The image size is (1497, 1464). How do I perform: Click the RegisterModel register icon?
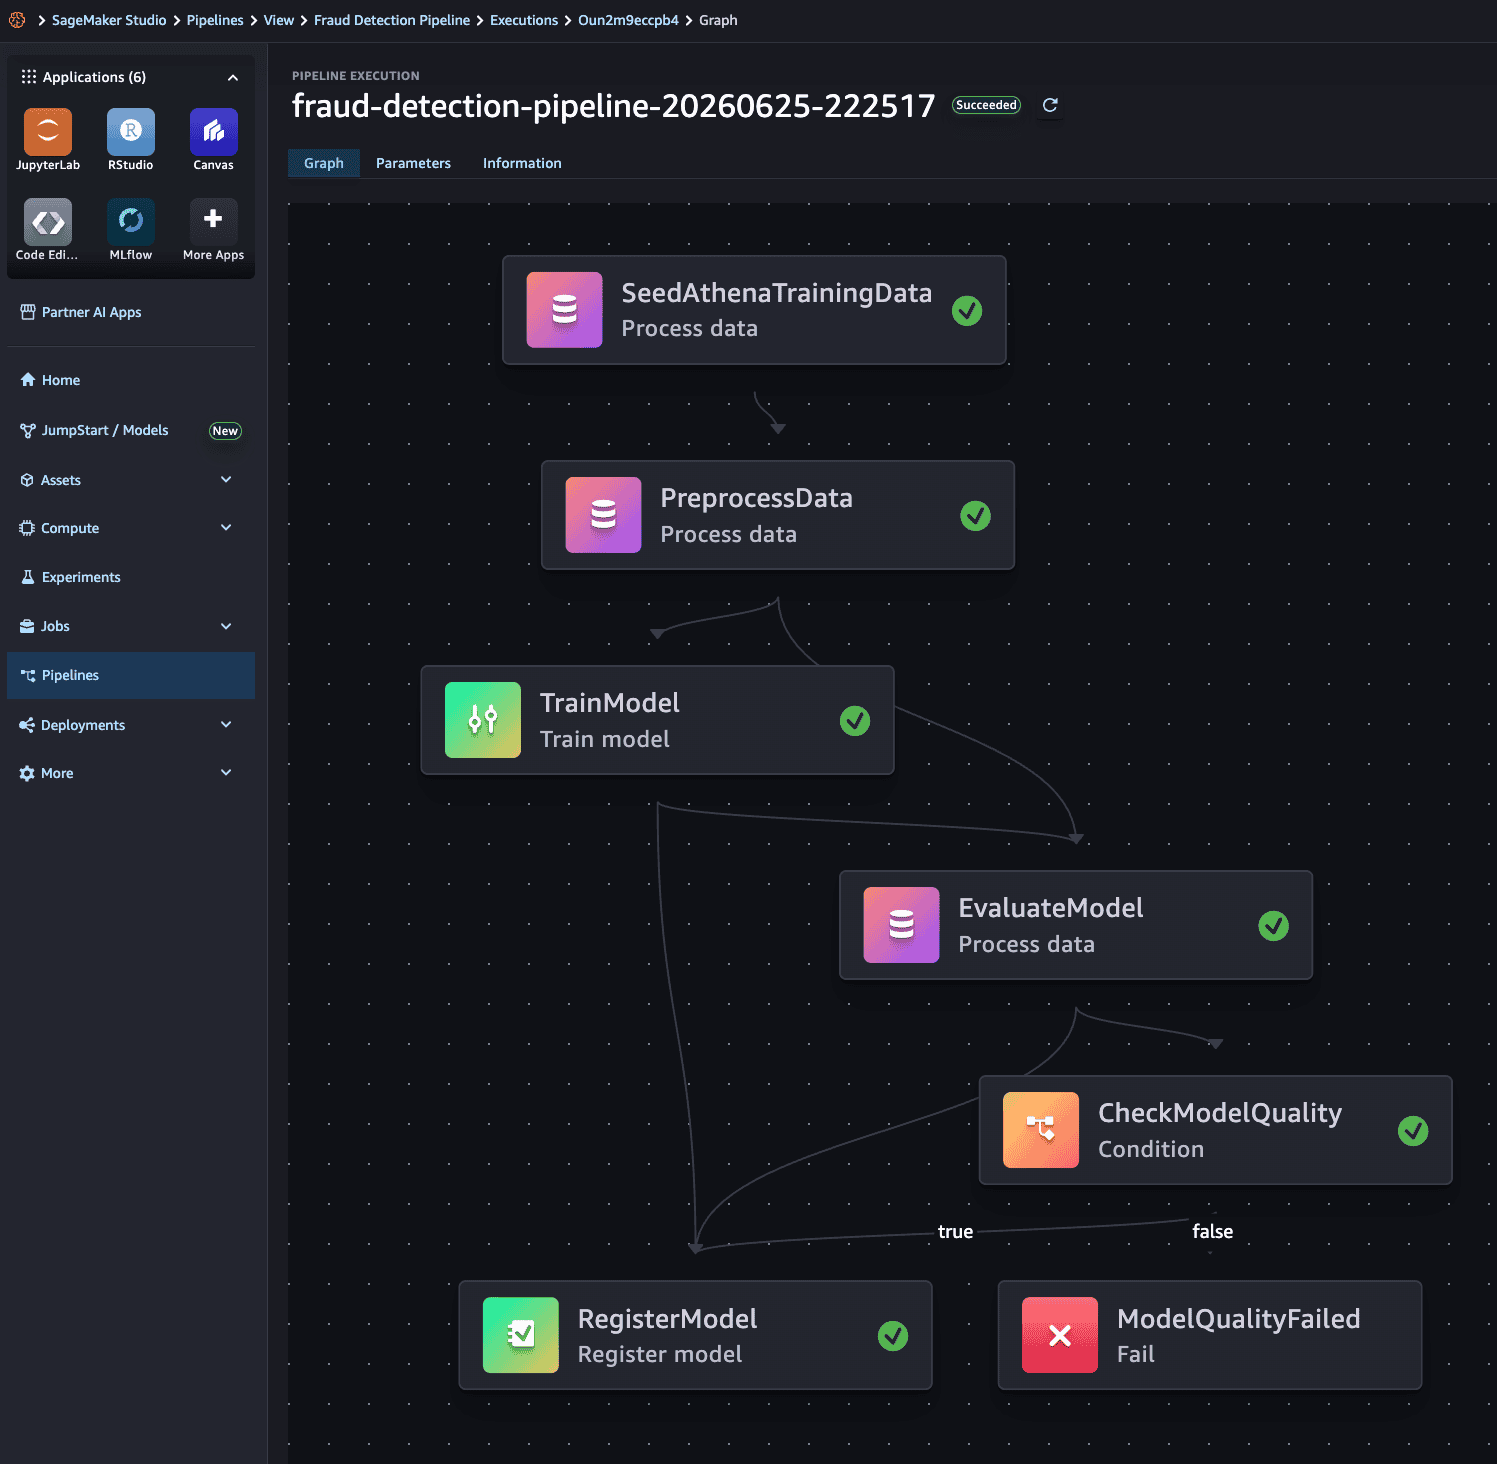click(521, 1335)
